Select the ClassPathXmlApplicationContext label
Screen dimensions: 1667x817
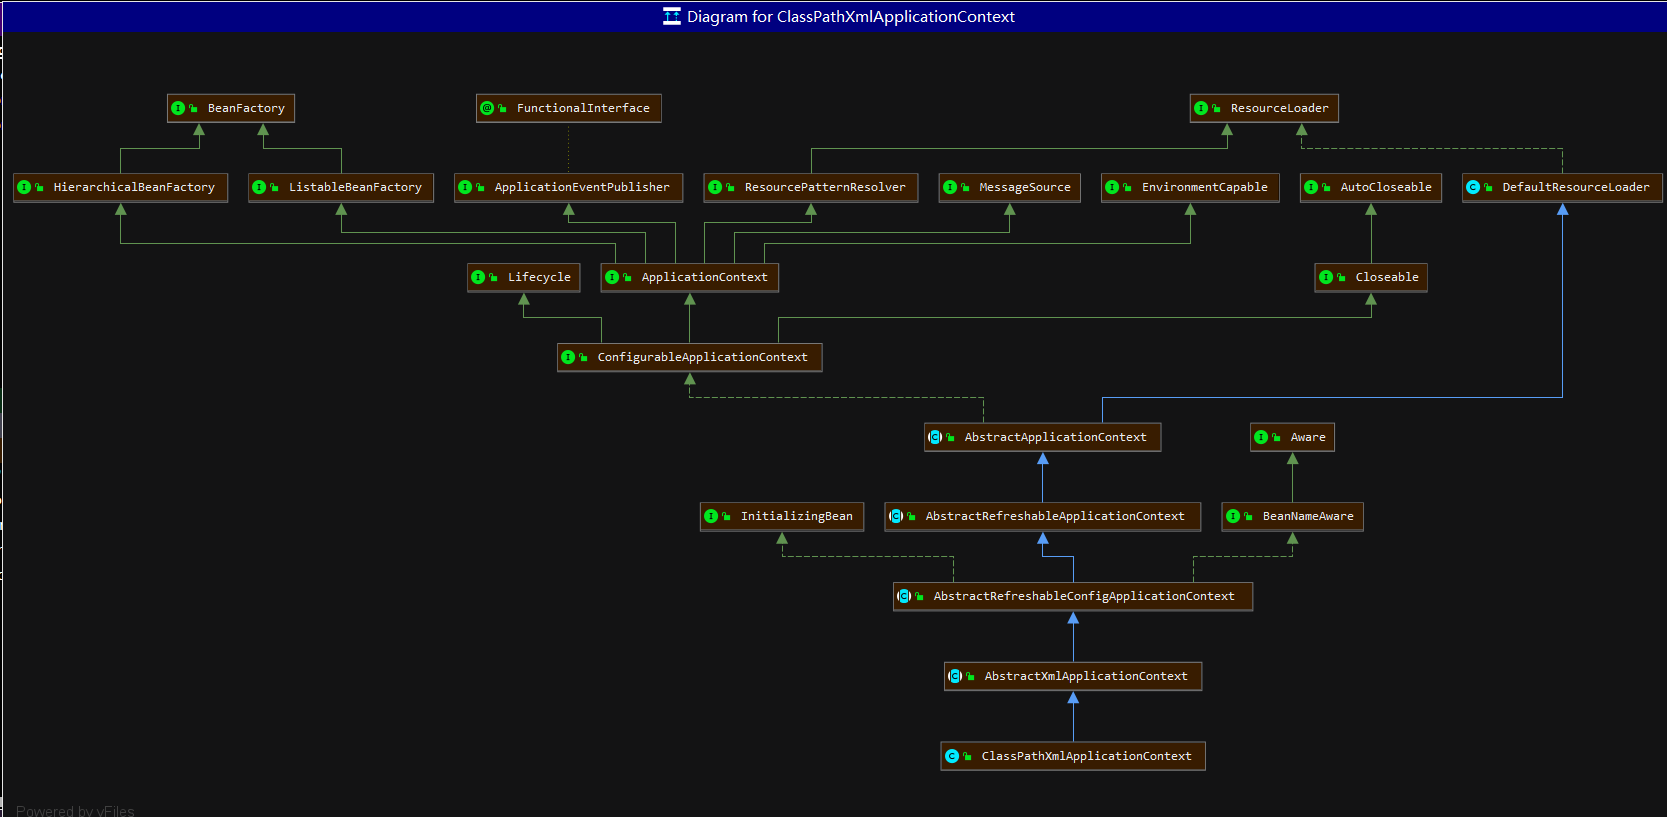click(x=1086, y=756)
